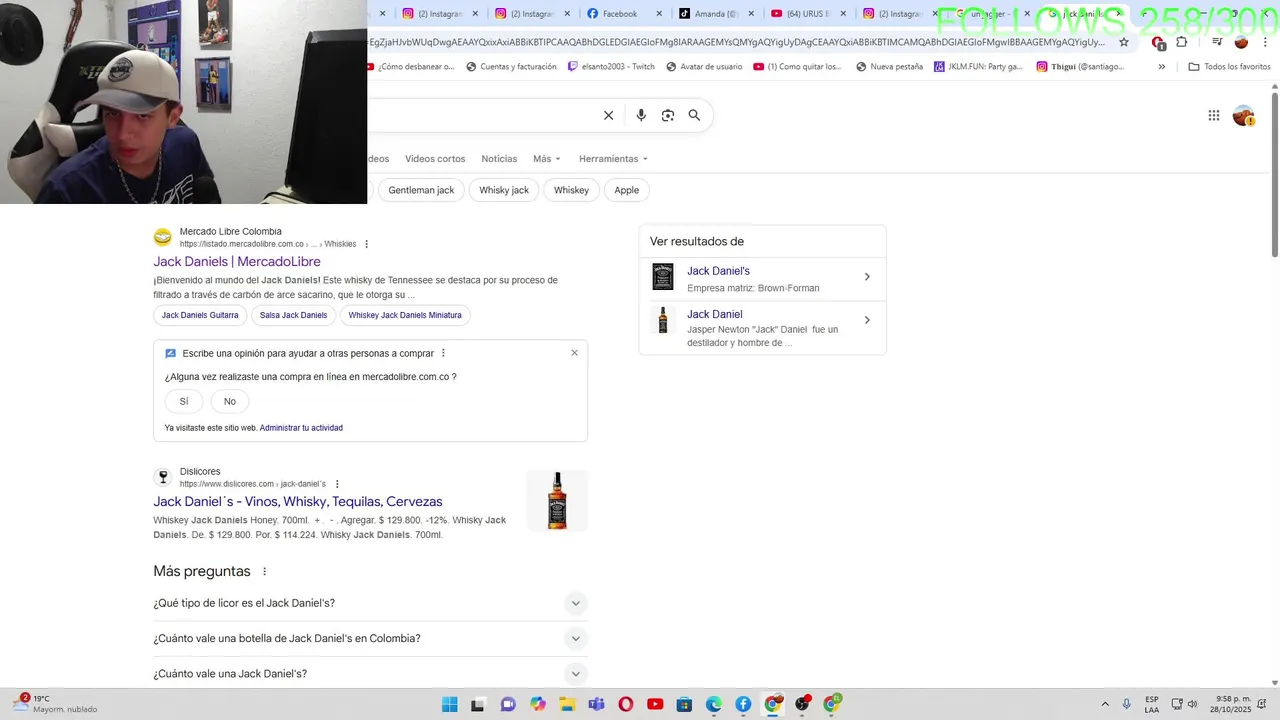Open Copilot from the taskbar
The height and width of the screenshot is (720, 1280).
click(x=538, y=704)
